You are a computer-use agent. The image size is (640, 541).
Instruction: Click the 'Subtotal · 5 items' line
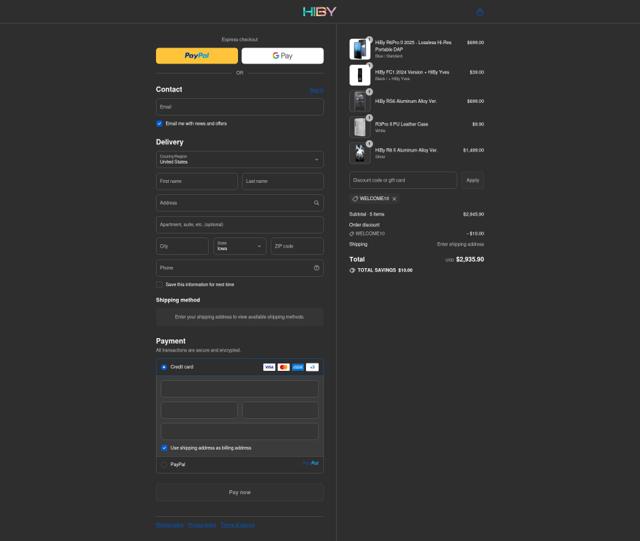(x=416, y=214)
